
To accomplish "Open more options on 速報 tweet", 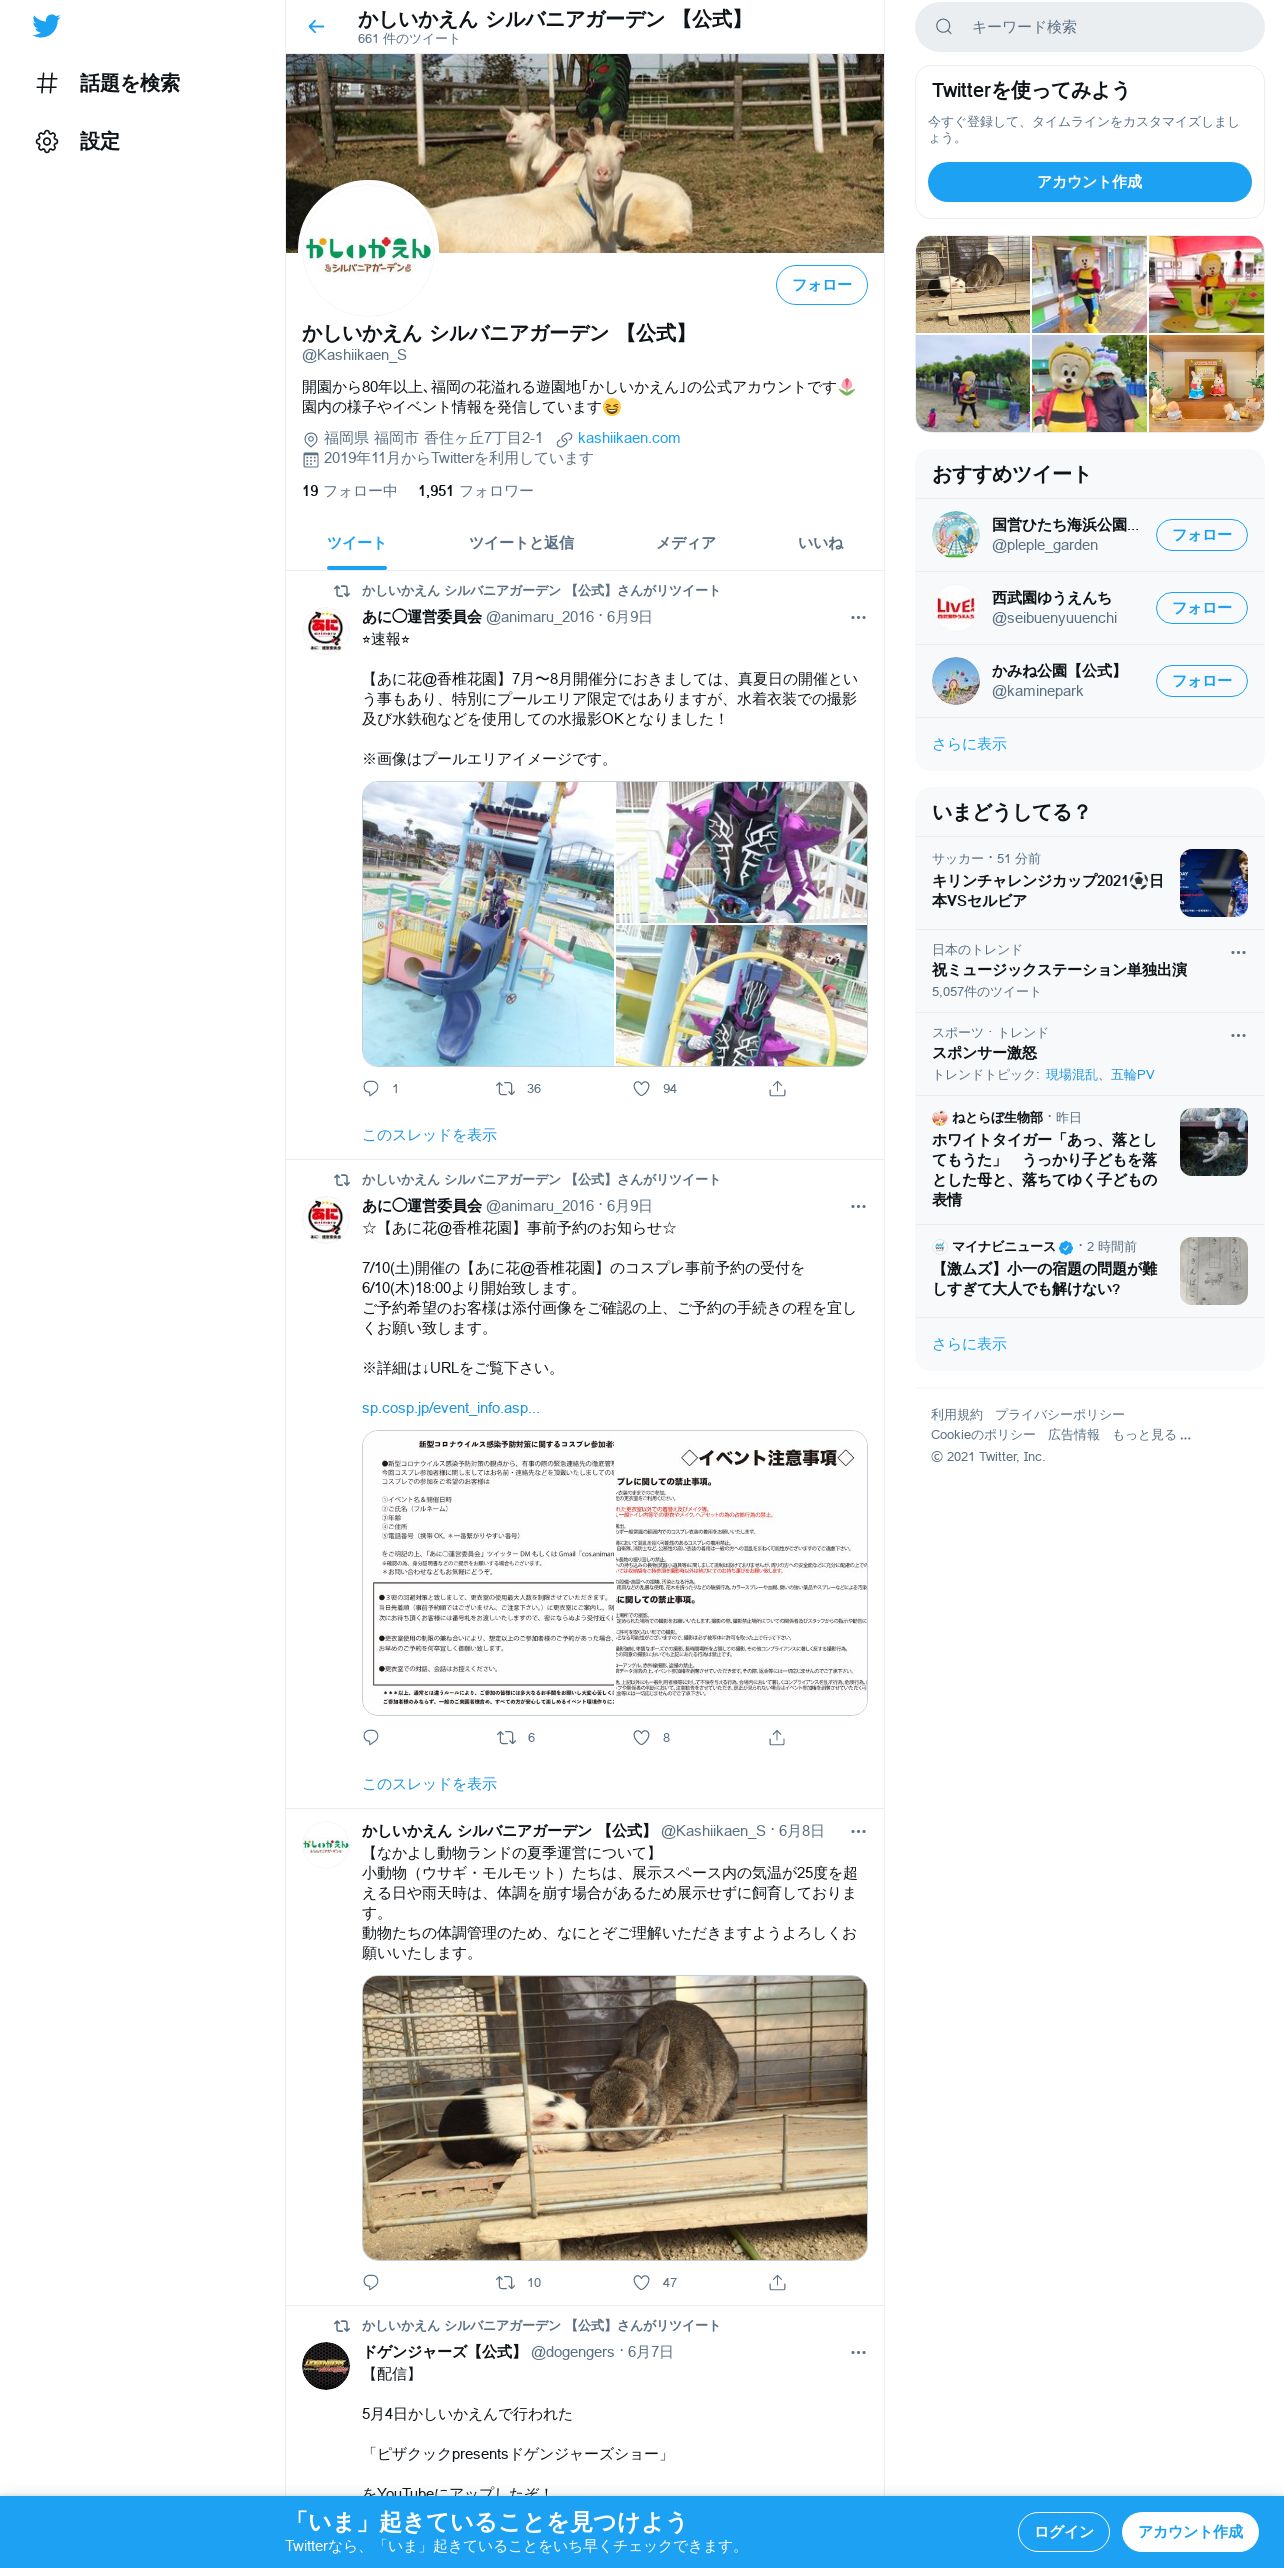I will tap(858, 617).
